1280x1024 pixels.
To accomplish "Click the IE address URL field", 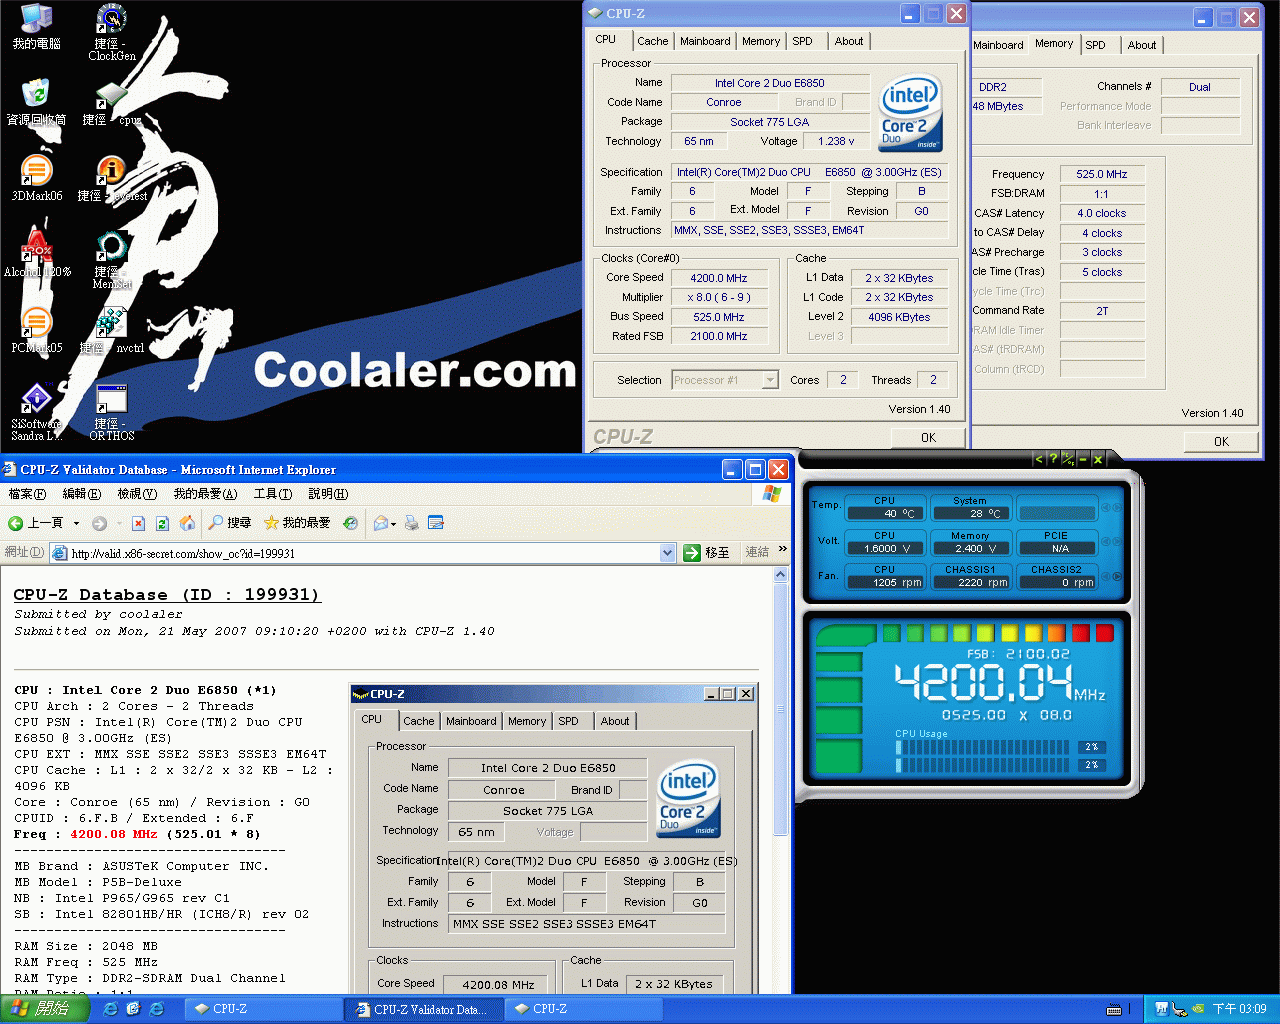I will click(364, 553).
